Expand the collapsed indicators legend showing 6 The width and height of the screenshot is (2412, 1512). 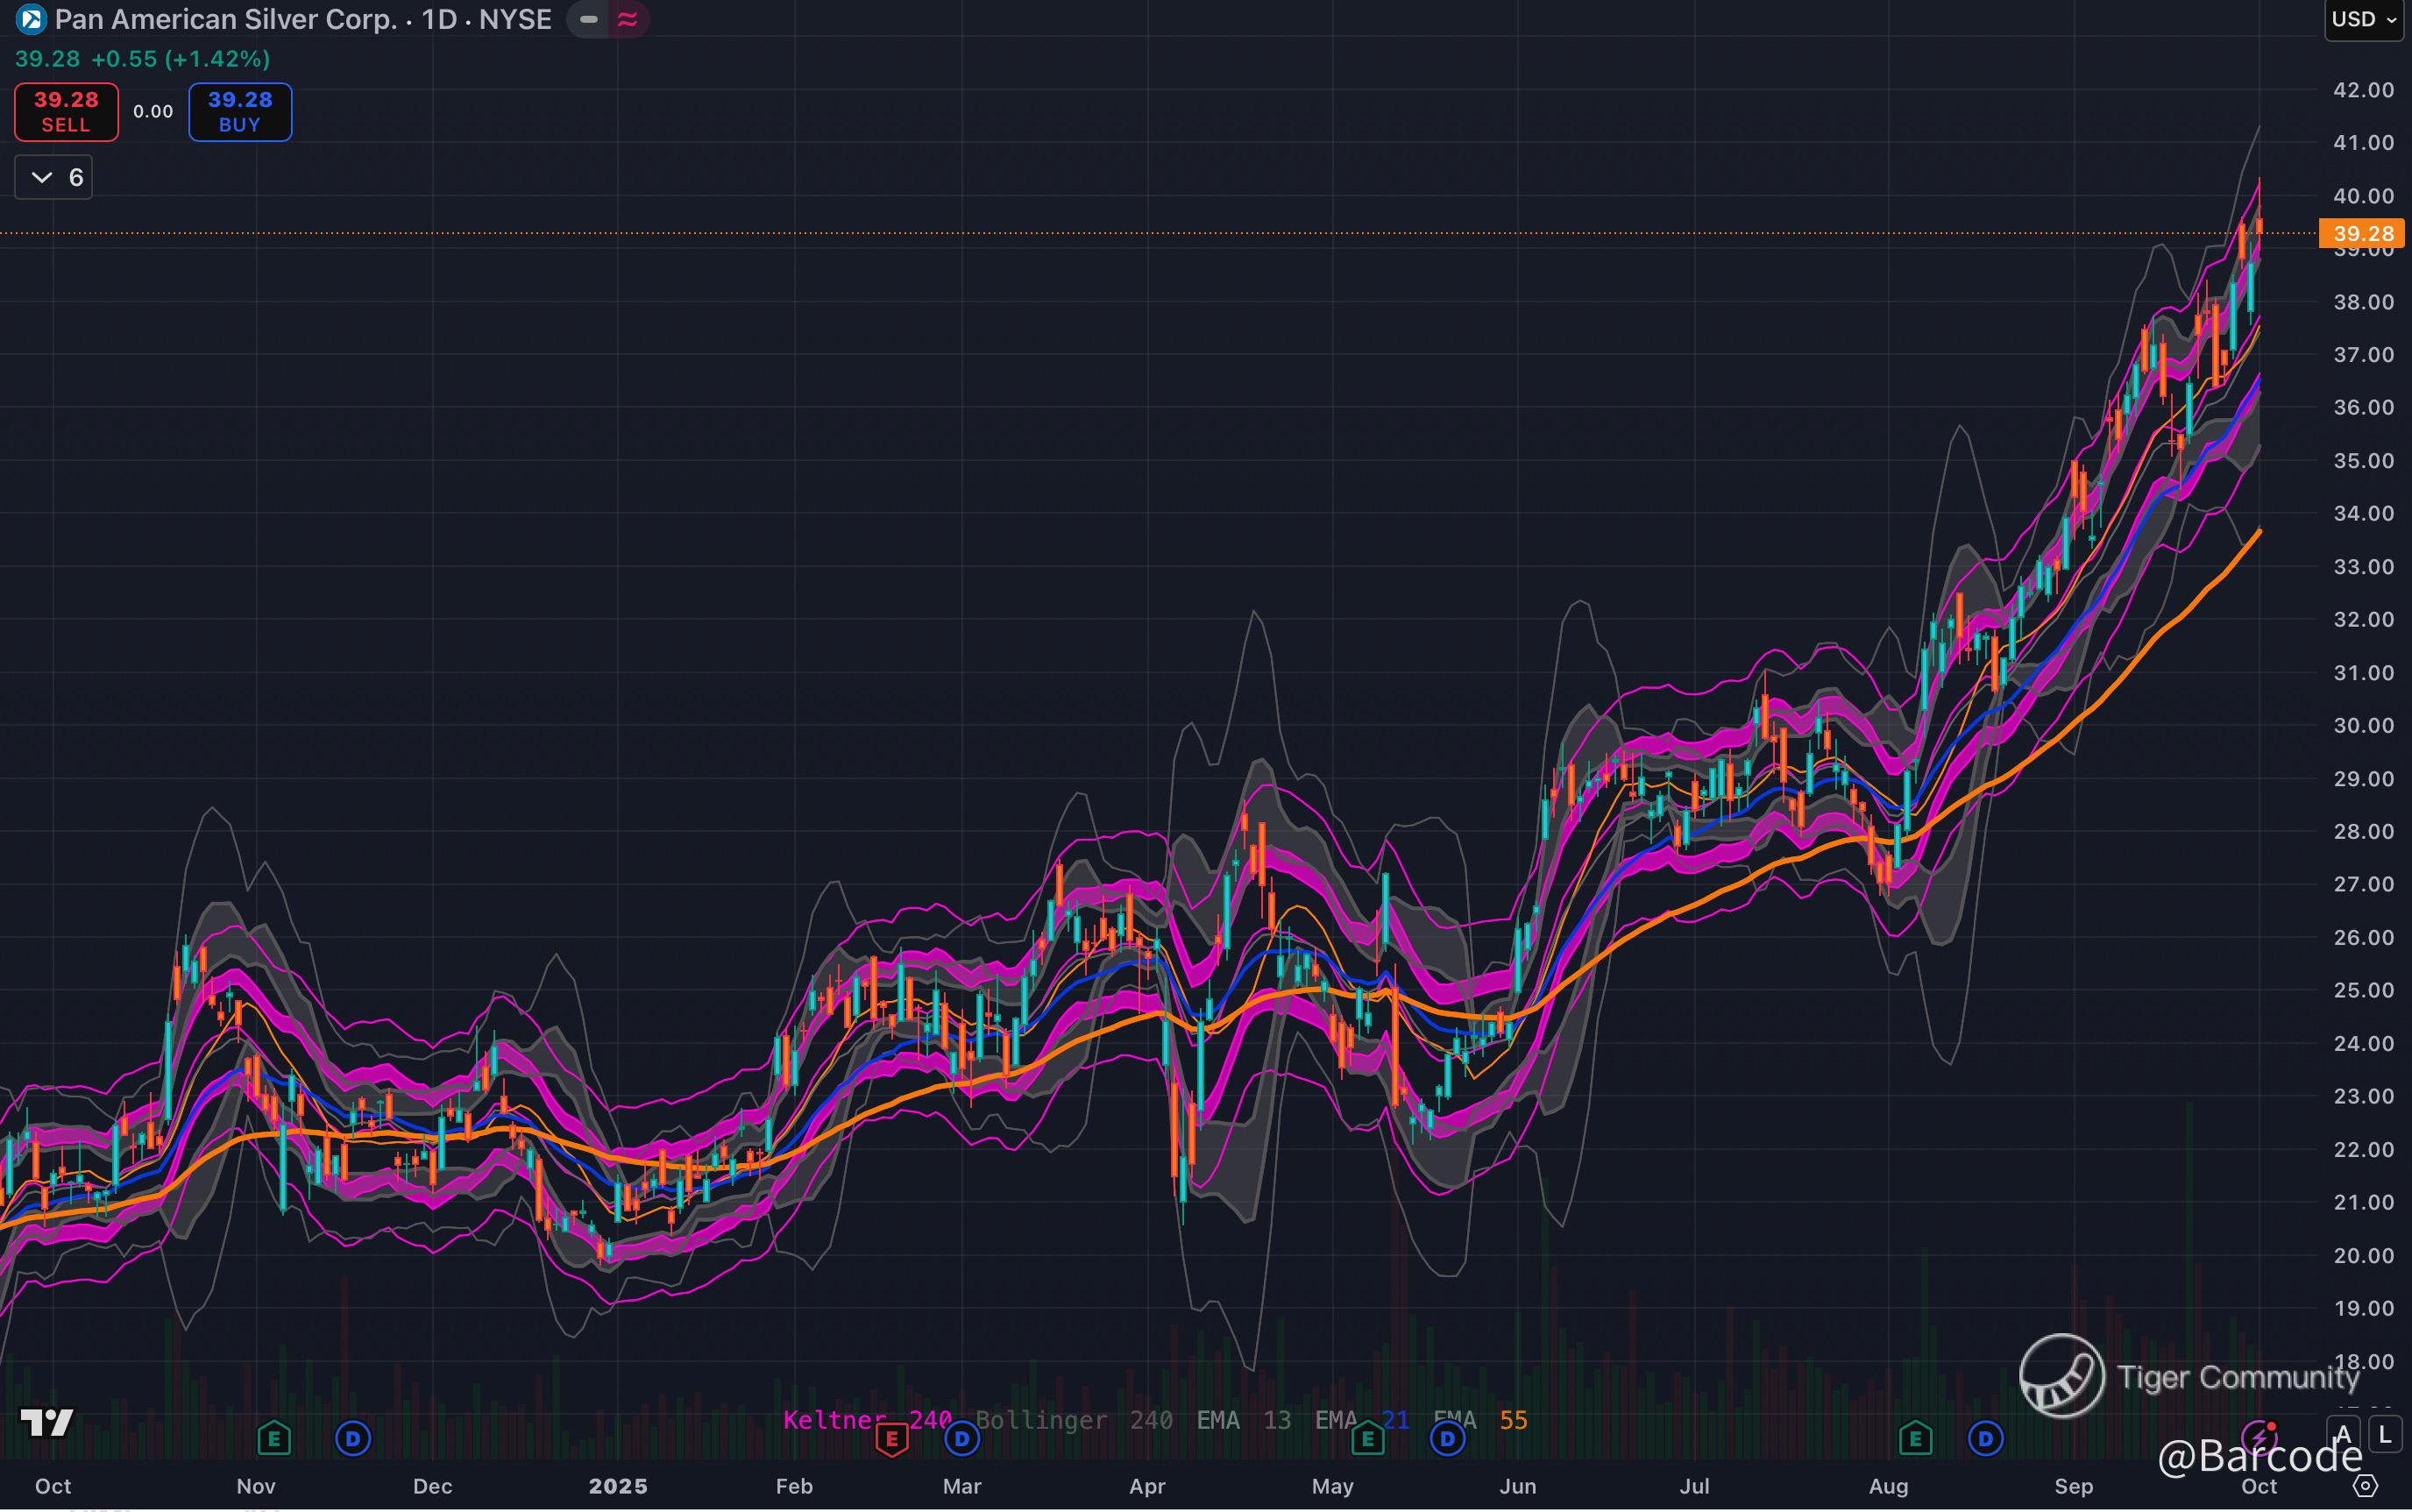tap(54, 178)
